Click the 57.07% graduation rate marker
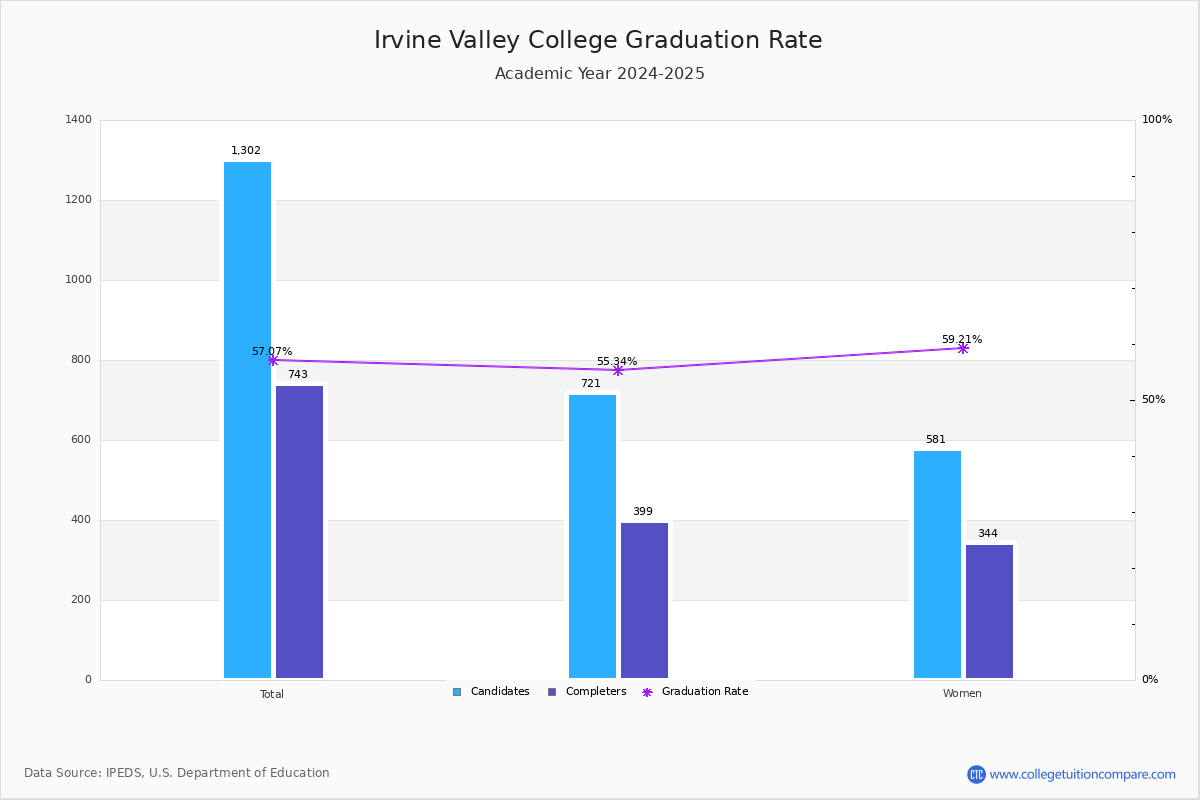The height and width of the screenshot is (800, 1200). coord(272,360)
